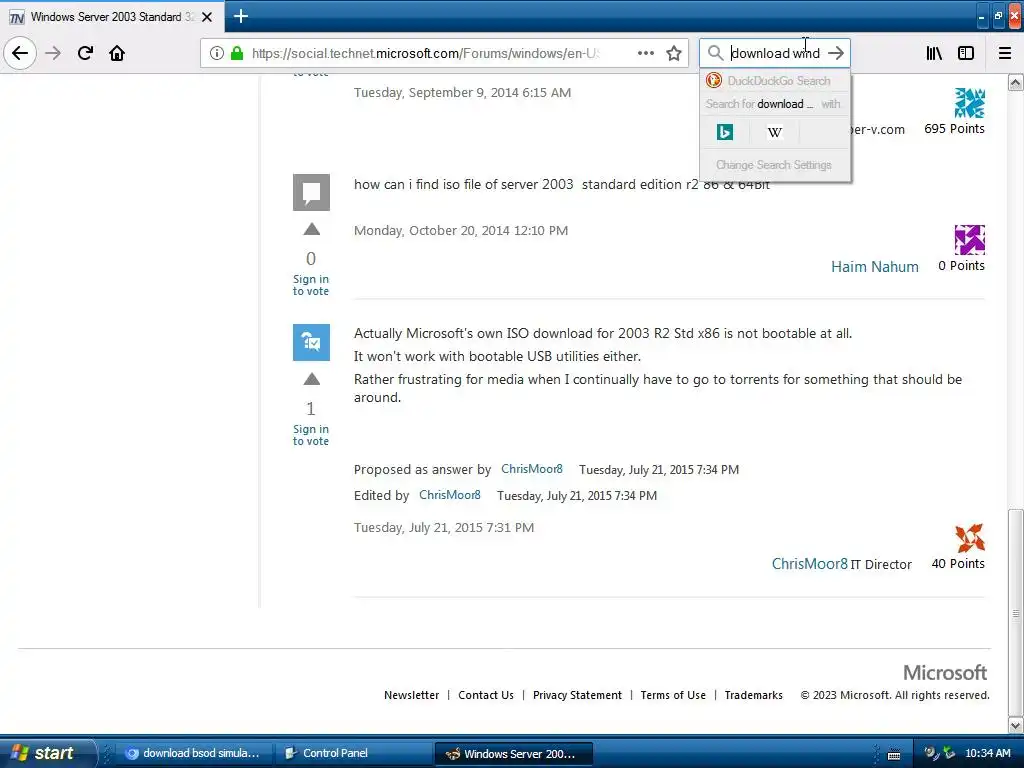The width and height of the screenshot is (1024, 768).
Task: Click the gray reply bubble icon
Action: pos(312,192)
